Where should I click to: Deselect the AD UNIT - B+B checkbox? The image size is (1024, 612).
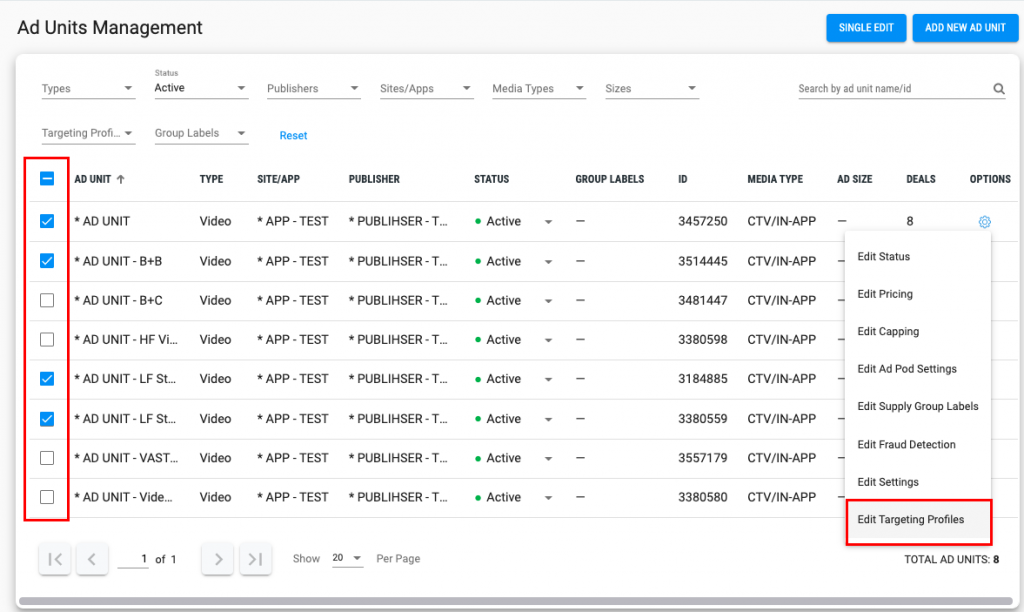click(46, 261)
